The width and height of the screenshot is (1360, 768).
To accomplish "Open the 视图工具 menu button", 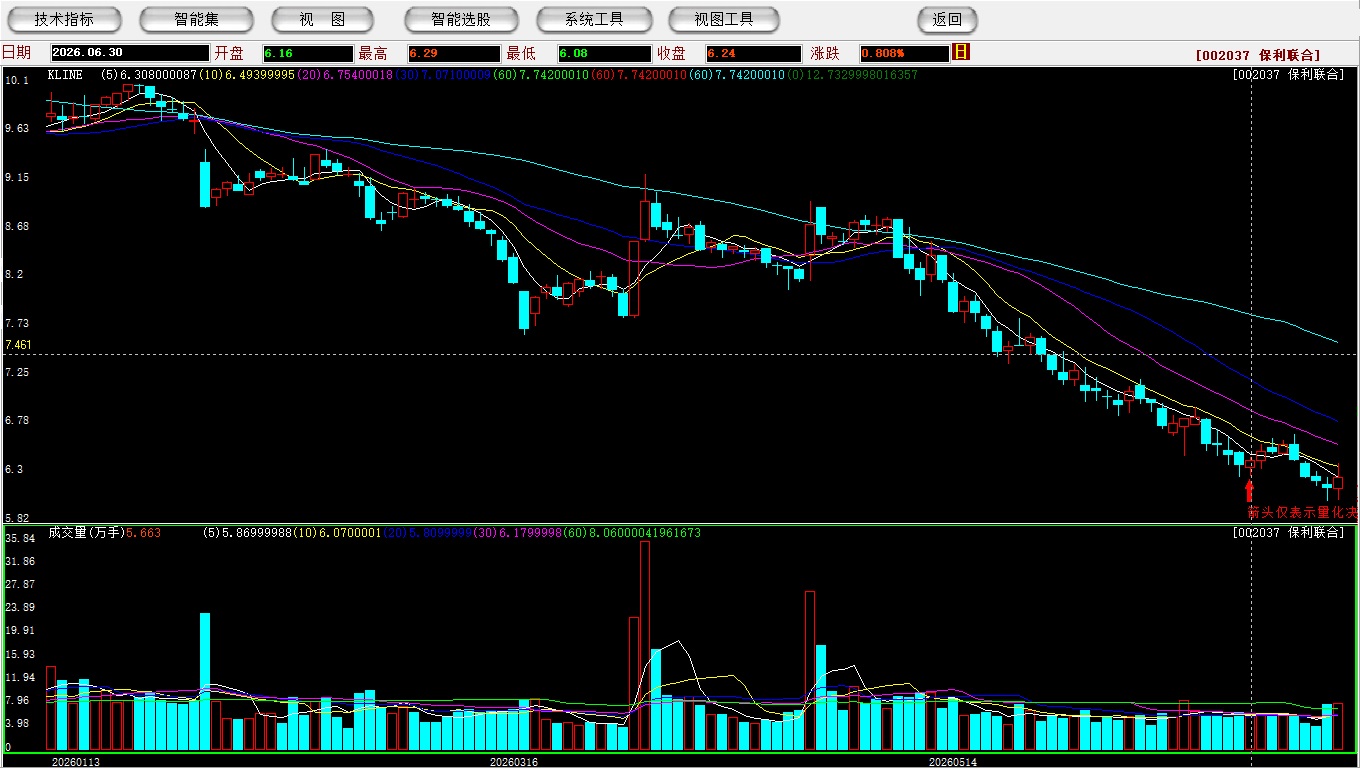I will coord(724,19).
